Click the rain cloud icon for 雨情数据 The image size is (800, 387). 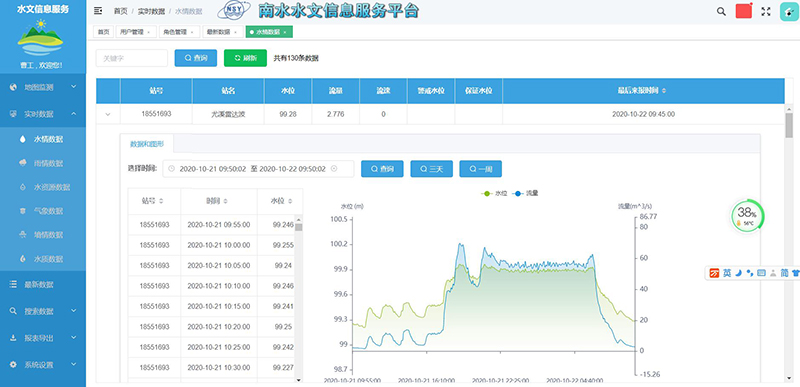[x=22, y=163]
